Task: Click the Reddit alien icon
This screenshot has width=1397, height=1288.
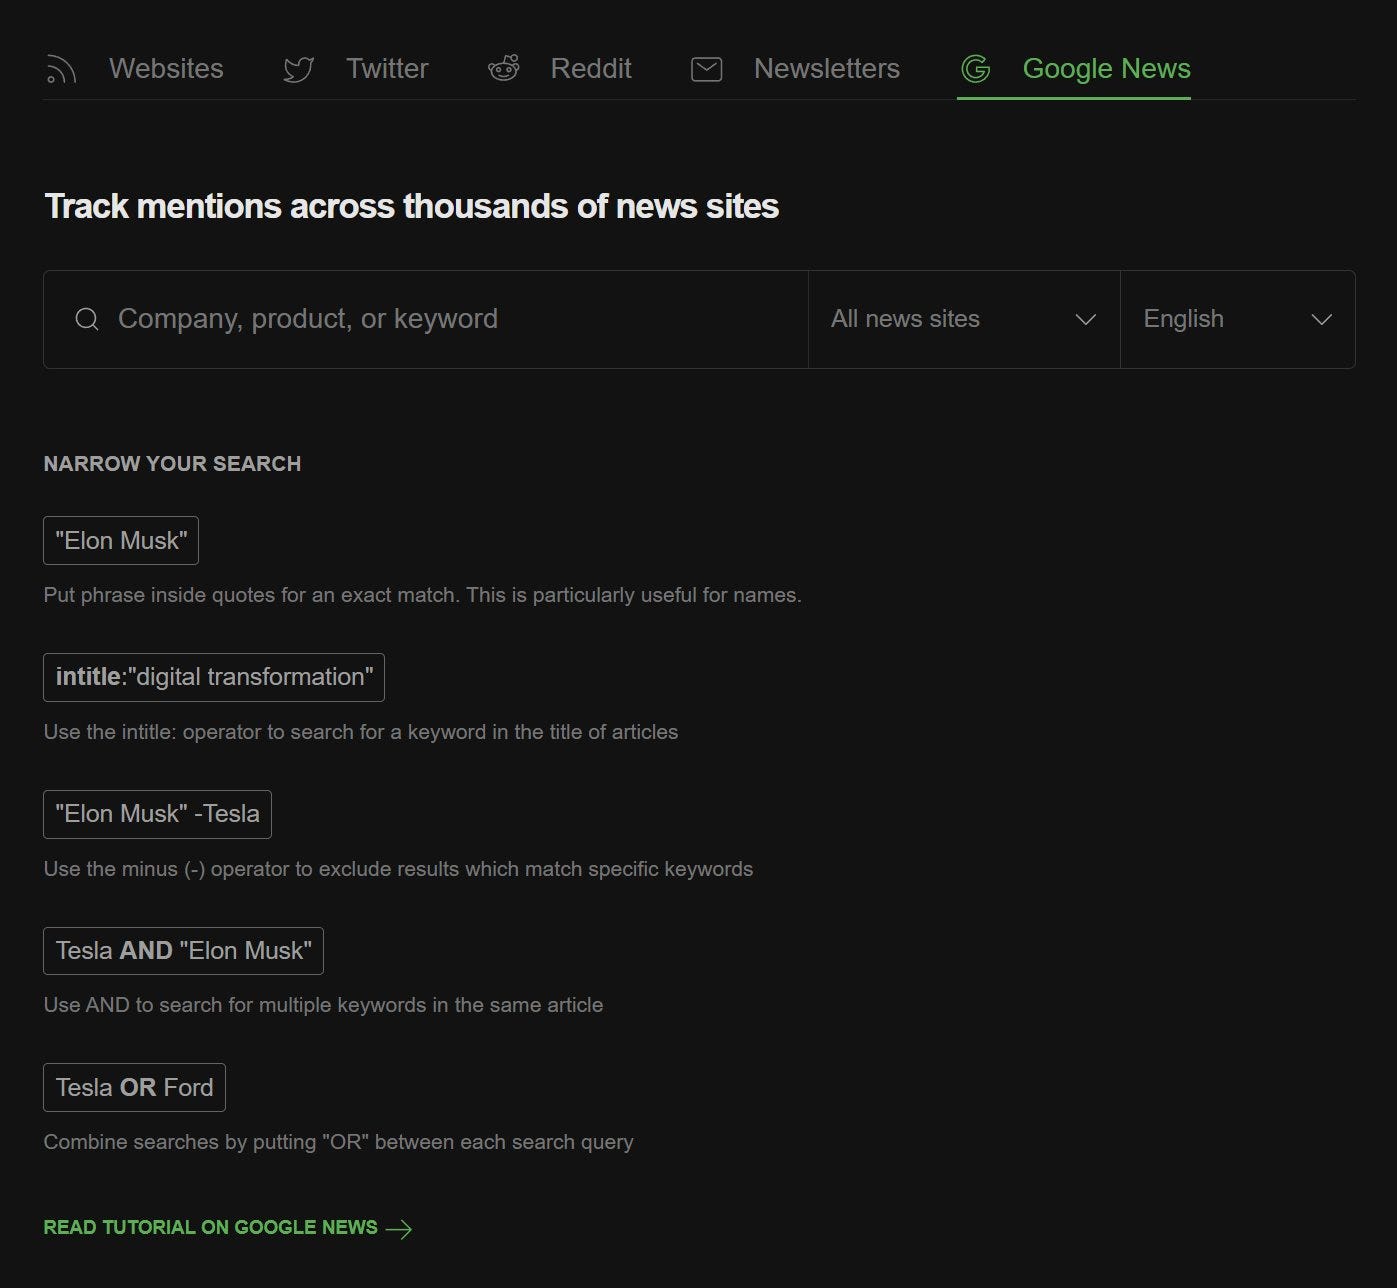Action: pos(504,68)
